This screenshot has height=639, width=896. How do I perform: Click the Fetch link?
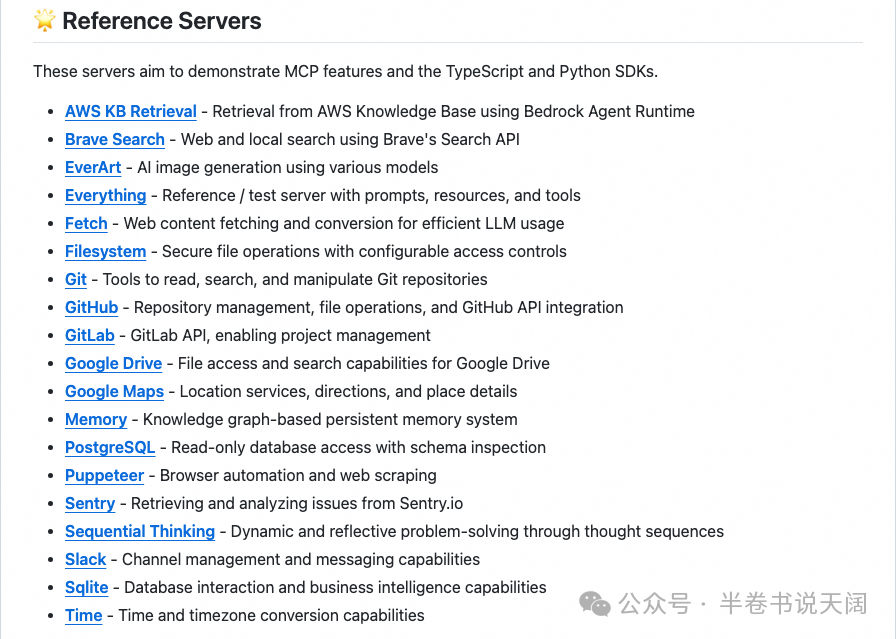[86, 224]
